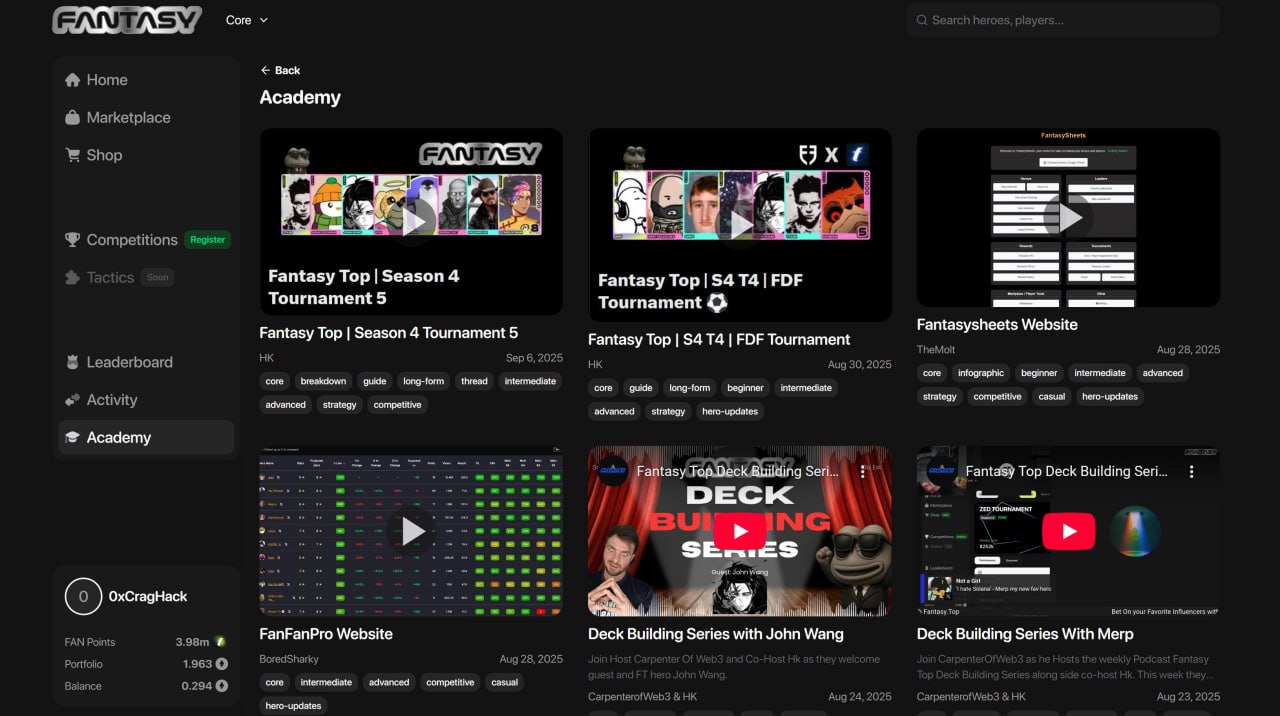This screenshot has height=716, width=1280.
Task: Click the 0xCragHack username
Action: coord(148,596)
